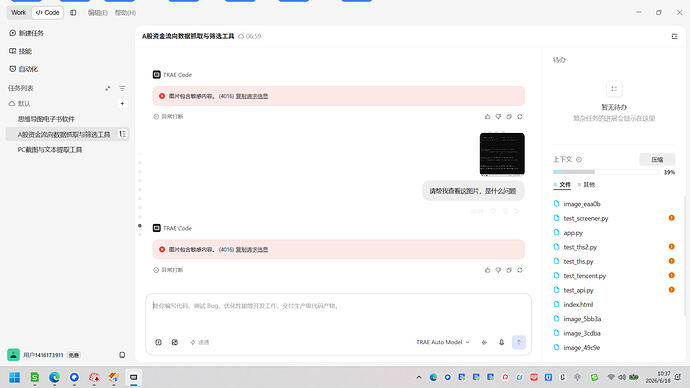
Task: Click the cloud icon beside 06:59 in header
Action: [241, 36]
